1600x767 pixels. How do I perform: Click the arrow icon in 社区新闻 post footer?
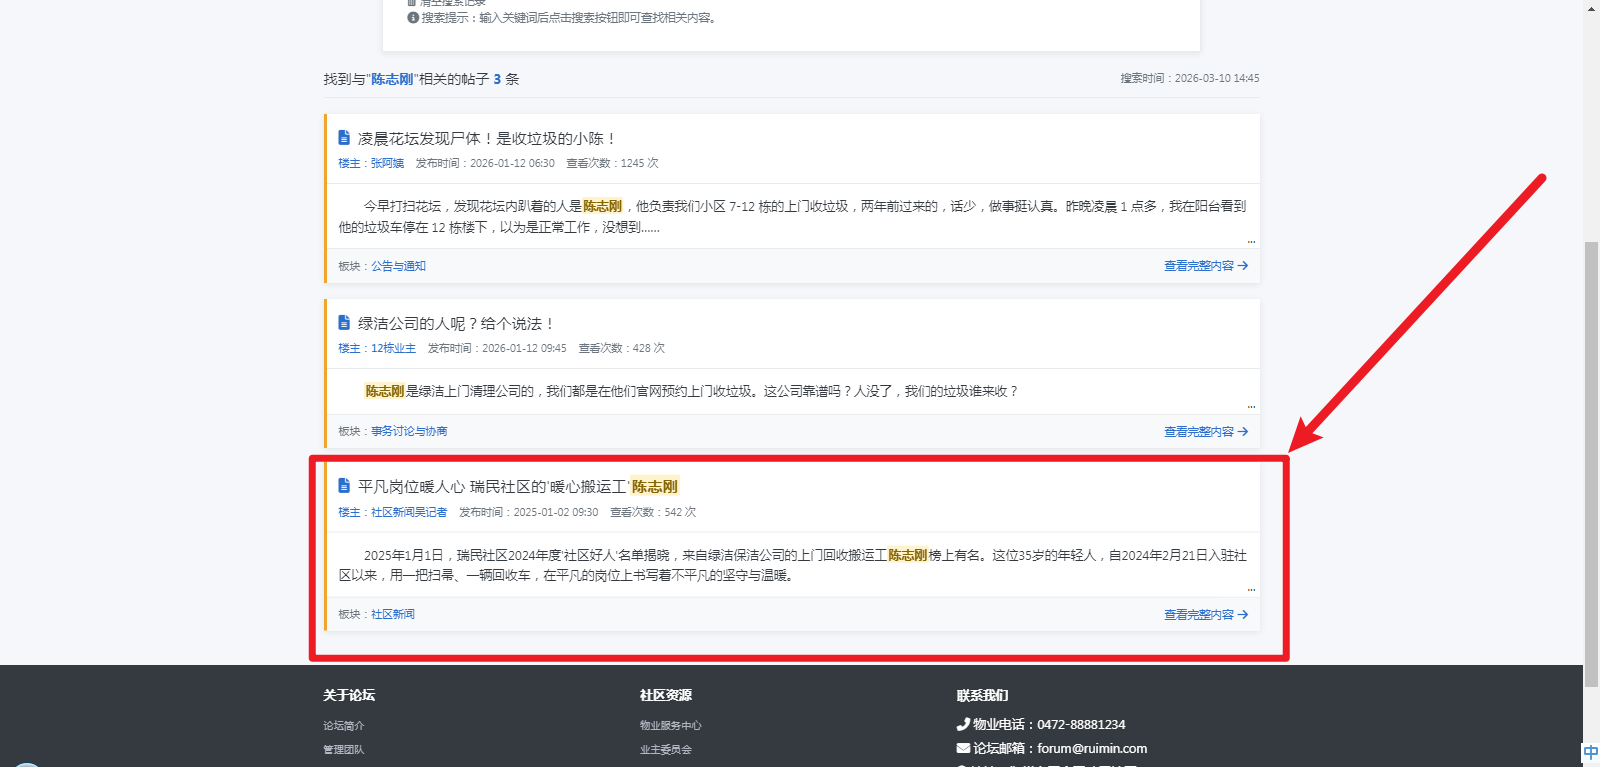coord(1243,615)
